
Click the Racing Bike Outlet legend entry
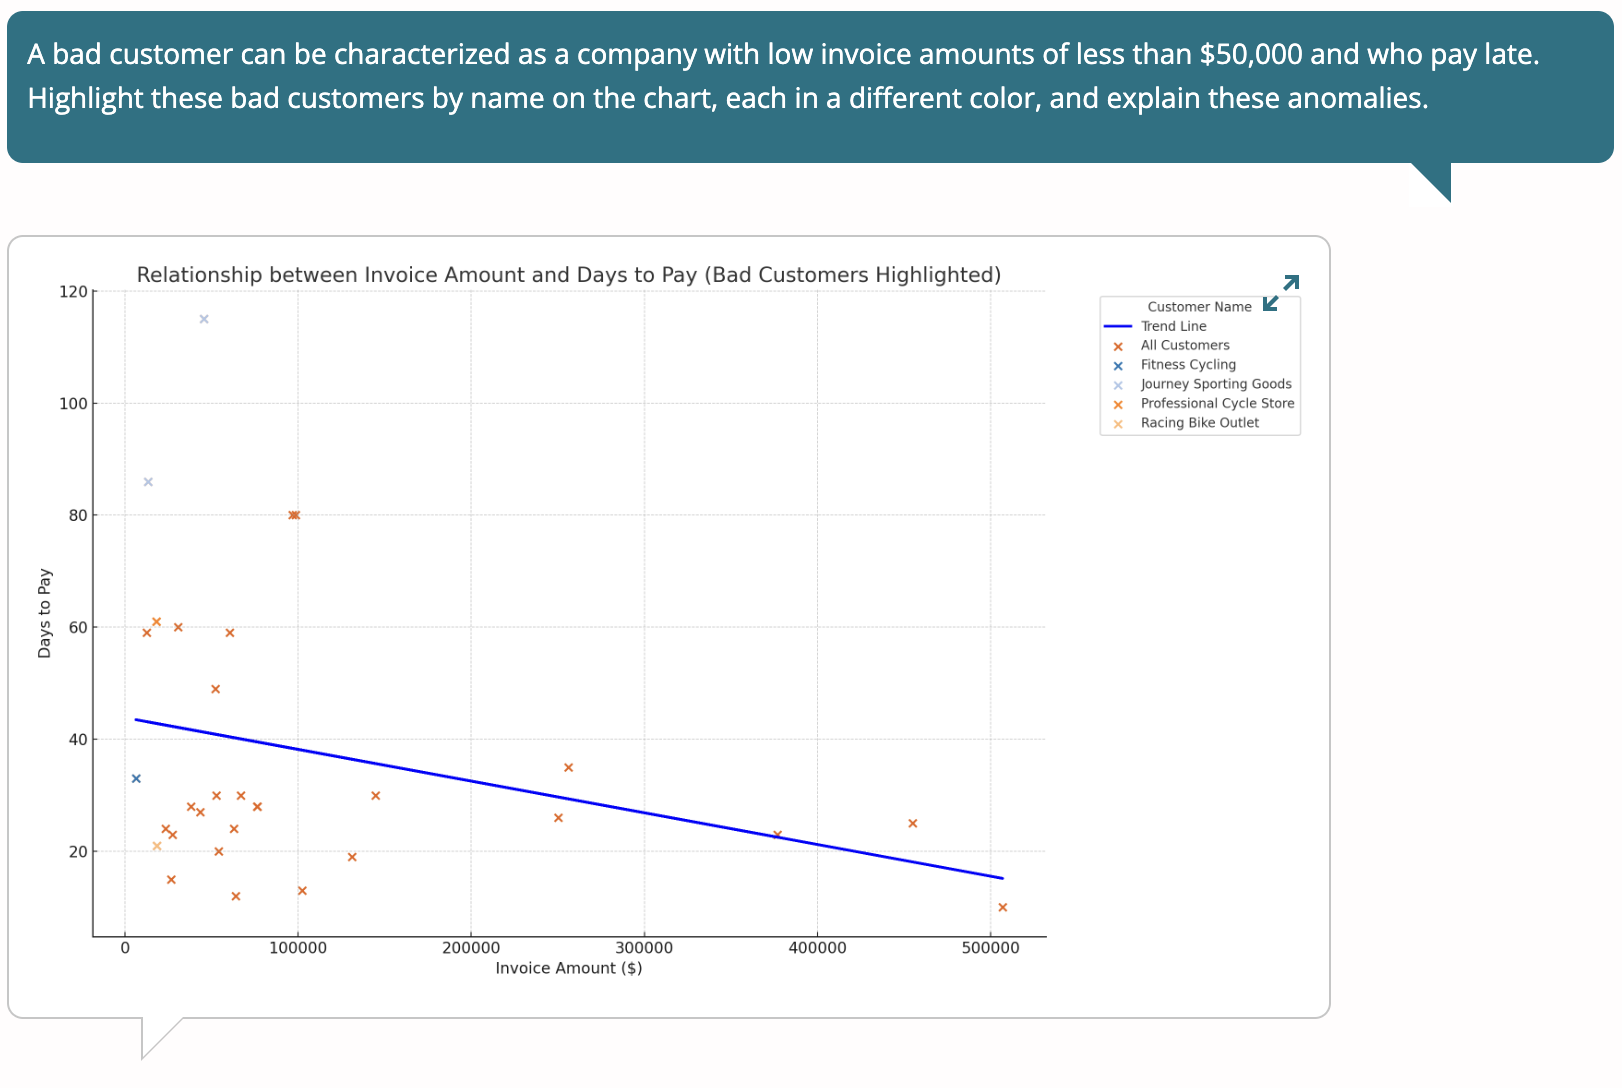click(x=1186, y=423)
